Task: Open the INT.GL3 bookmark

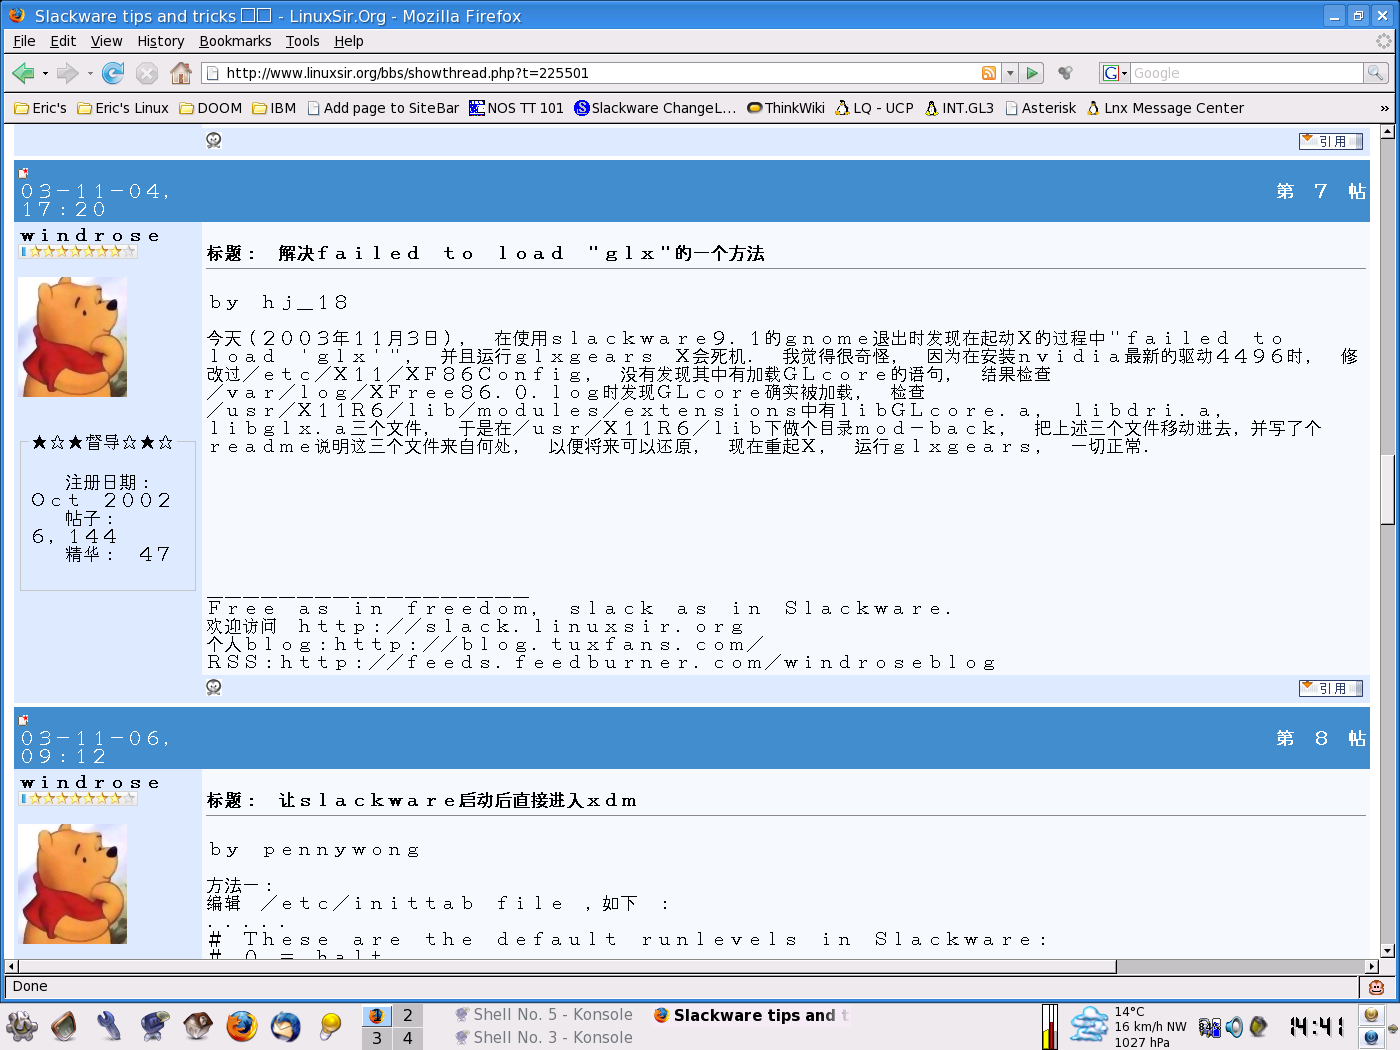Action: click(x=959, y=108)
